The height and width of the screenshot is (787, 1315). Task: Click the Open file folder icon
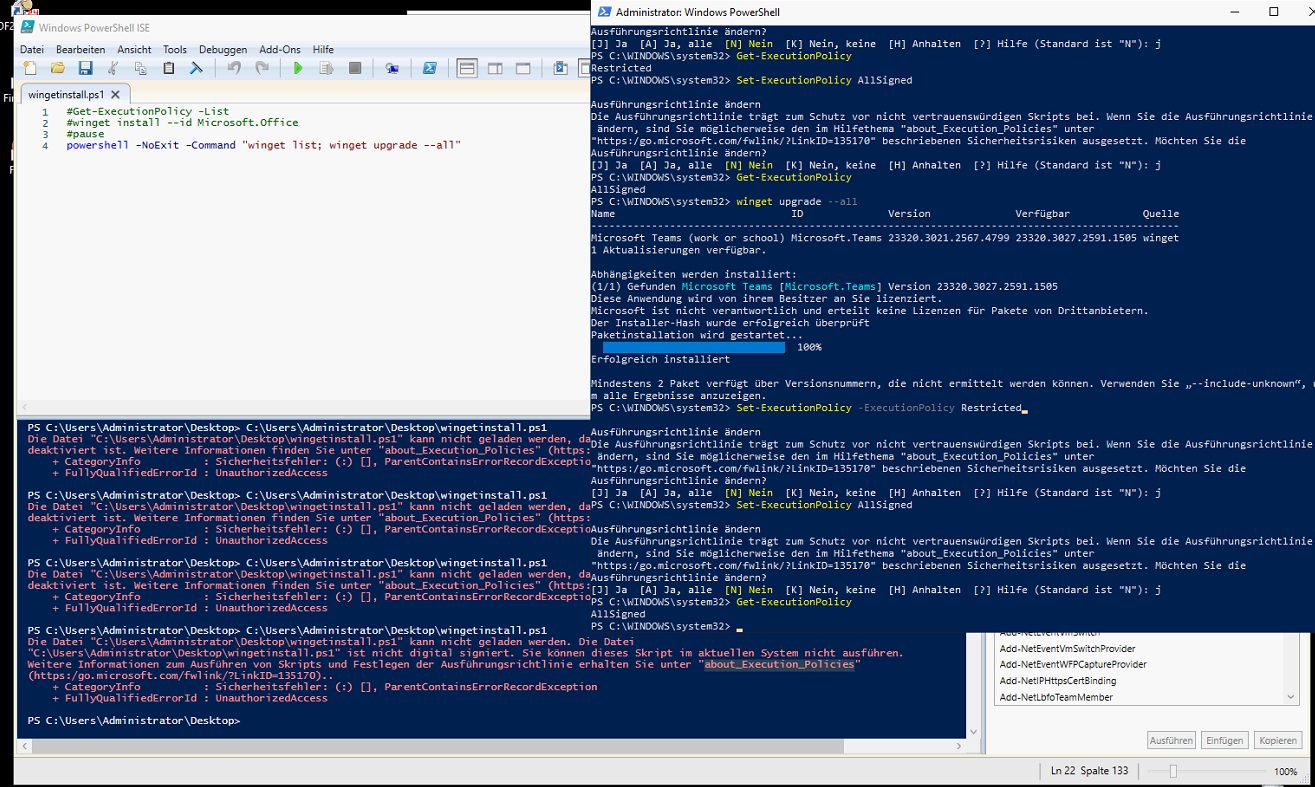[x=58, y=68]
